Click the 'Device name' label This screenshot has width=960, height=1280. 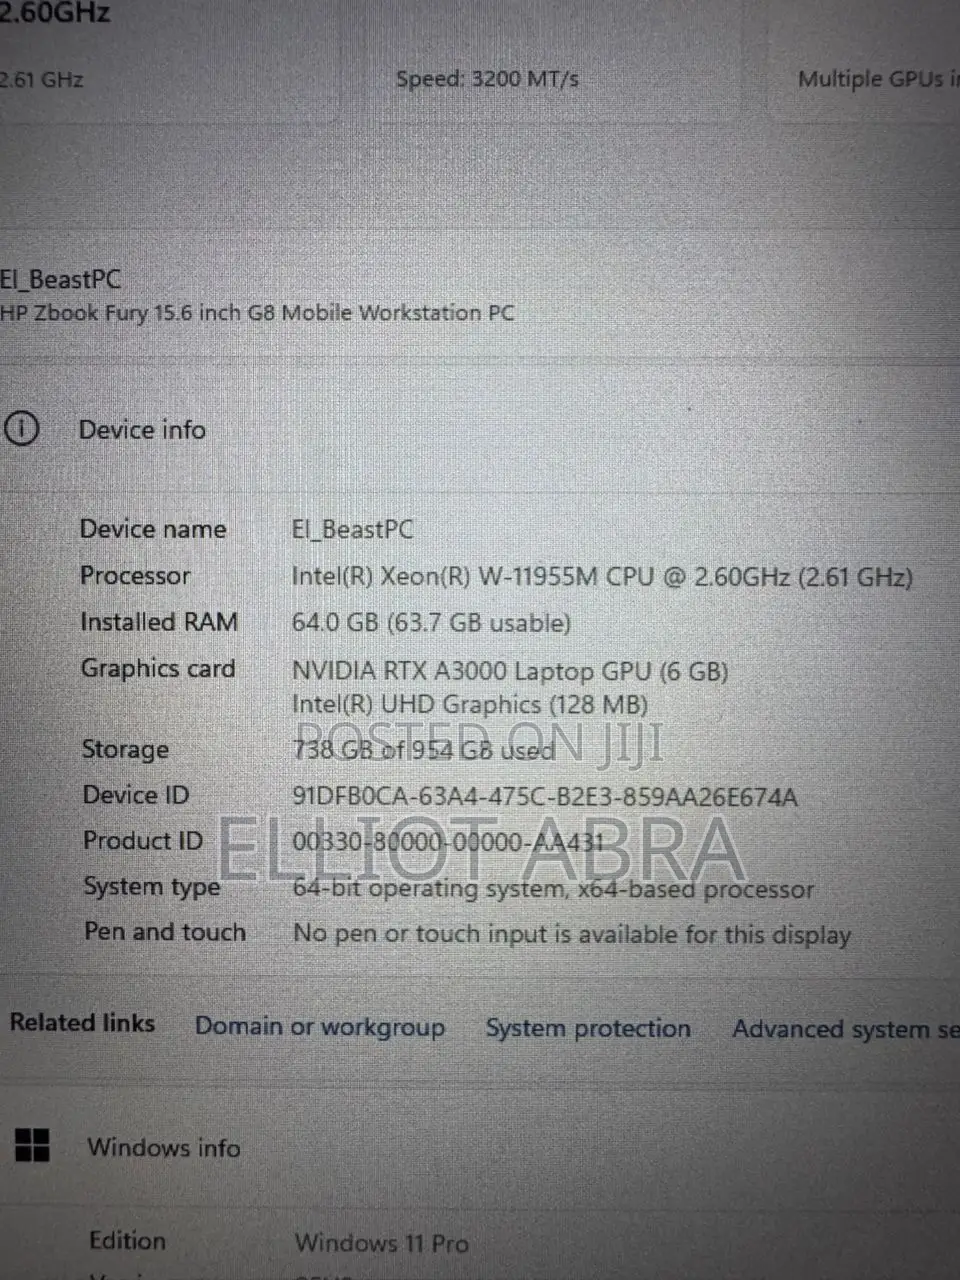pyautogui.click(x=153, y=529)
